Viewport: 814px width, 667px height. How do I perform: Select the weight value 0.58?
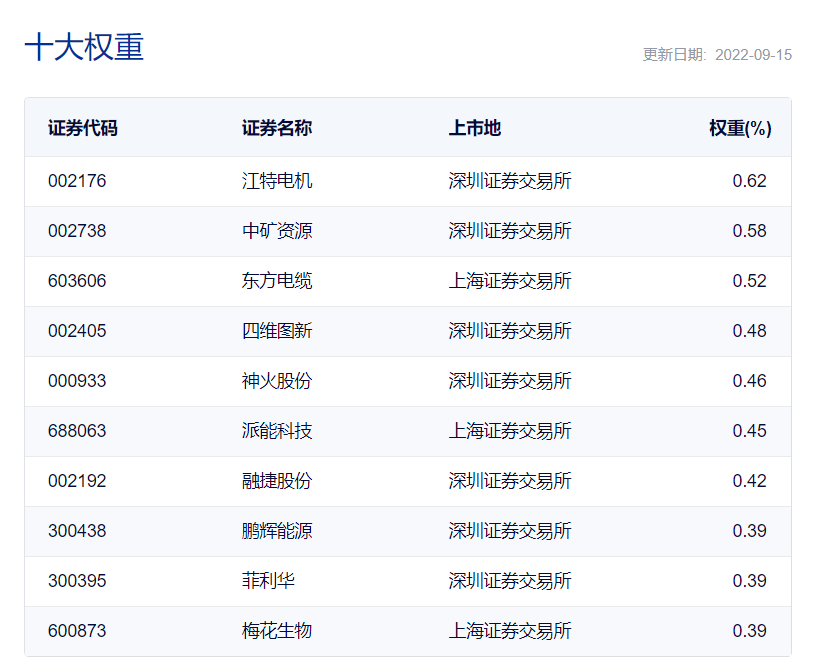(750, 231)
